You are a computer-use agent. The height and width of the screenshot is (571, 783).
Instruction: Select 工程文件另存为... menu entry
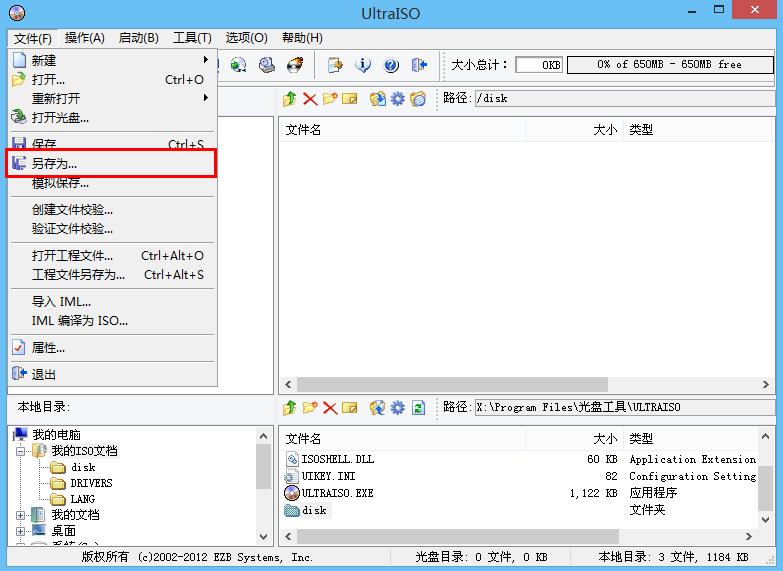pyautogui.click(x=112, y=275)
